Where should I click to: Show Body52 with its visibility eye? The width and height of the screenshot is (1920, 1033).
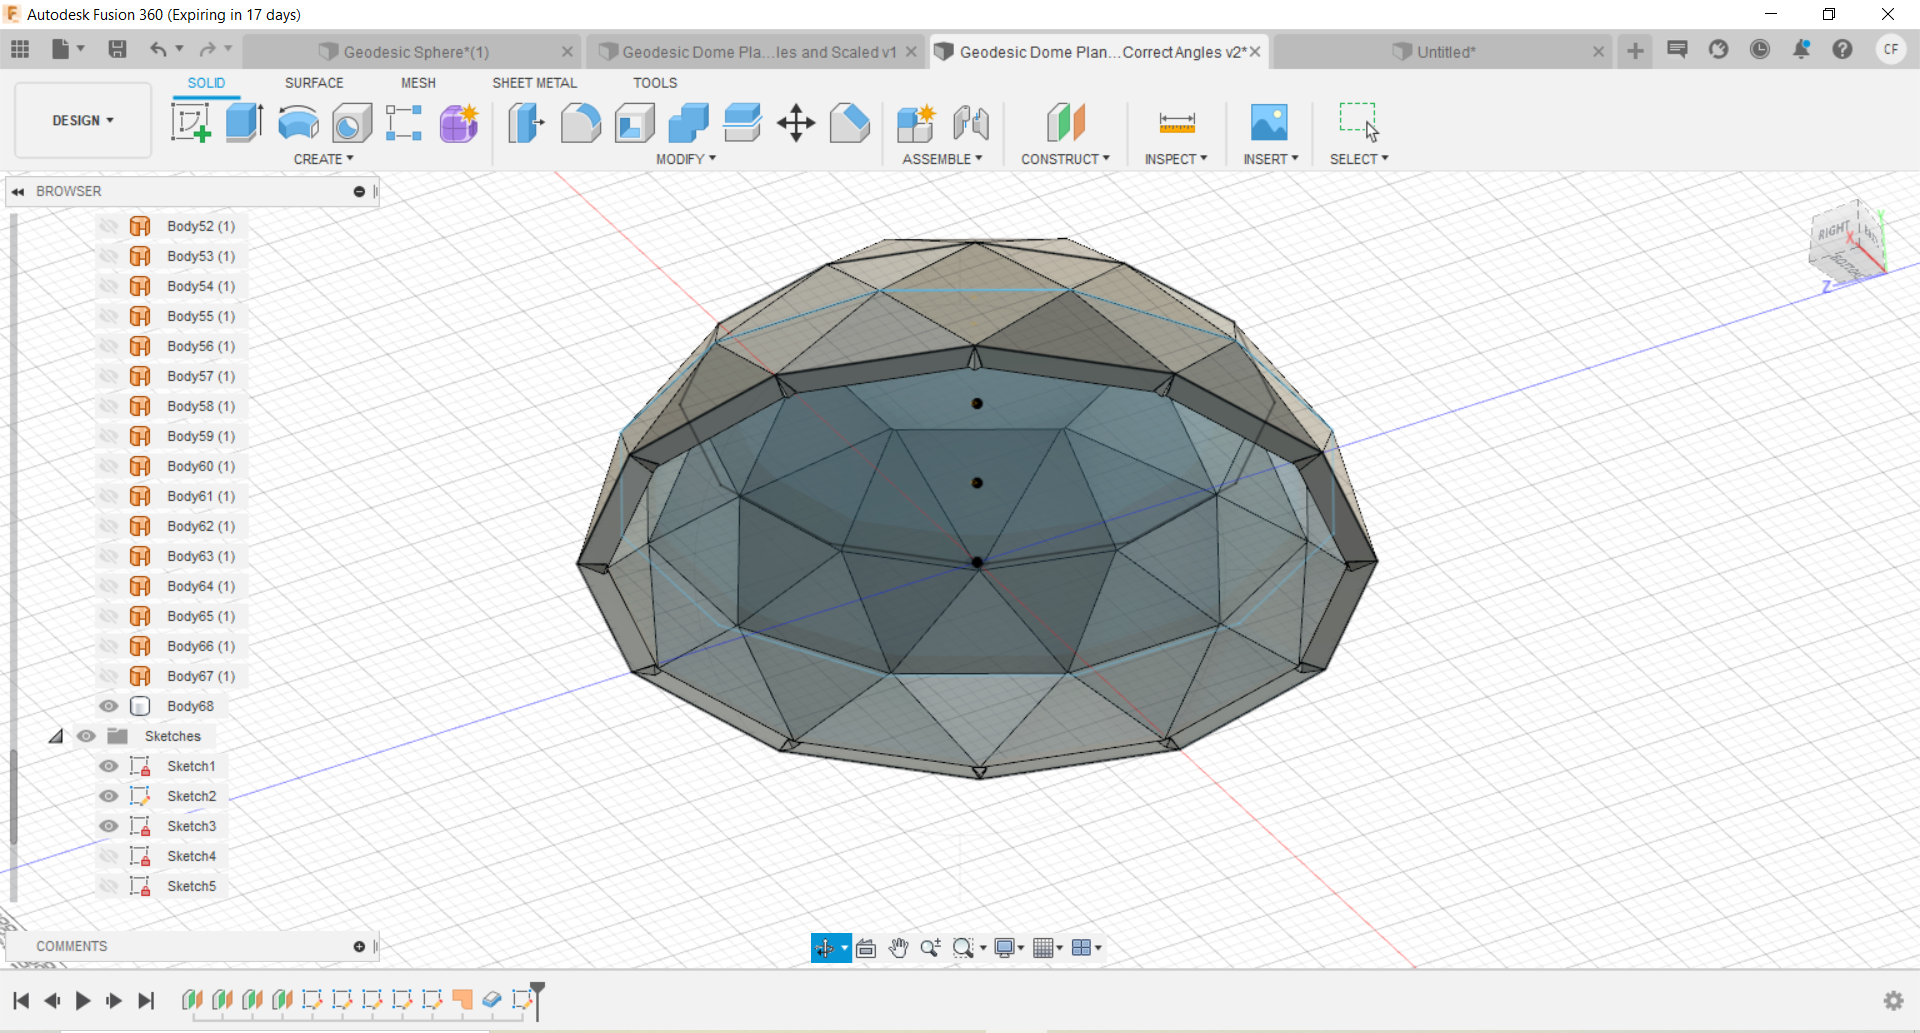(x=108, y=226)
